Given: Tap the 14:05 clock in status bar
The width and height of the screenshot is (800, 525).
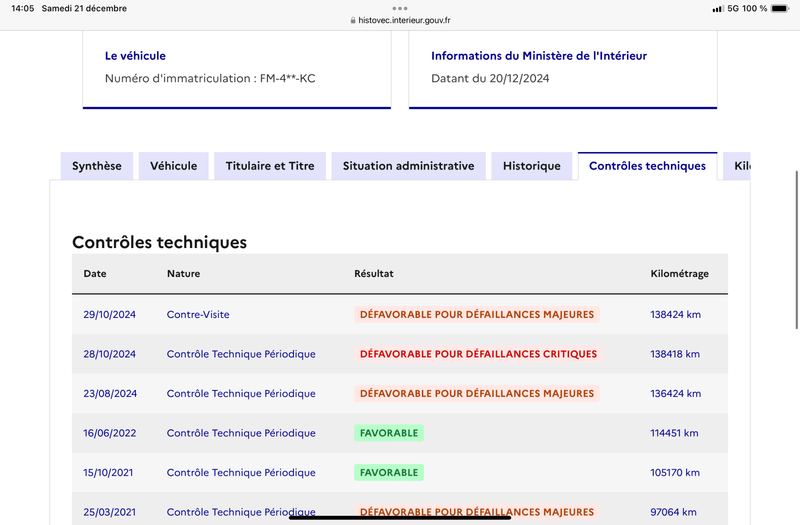Looking at the screenshot, I should click(22, 8).
